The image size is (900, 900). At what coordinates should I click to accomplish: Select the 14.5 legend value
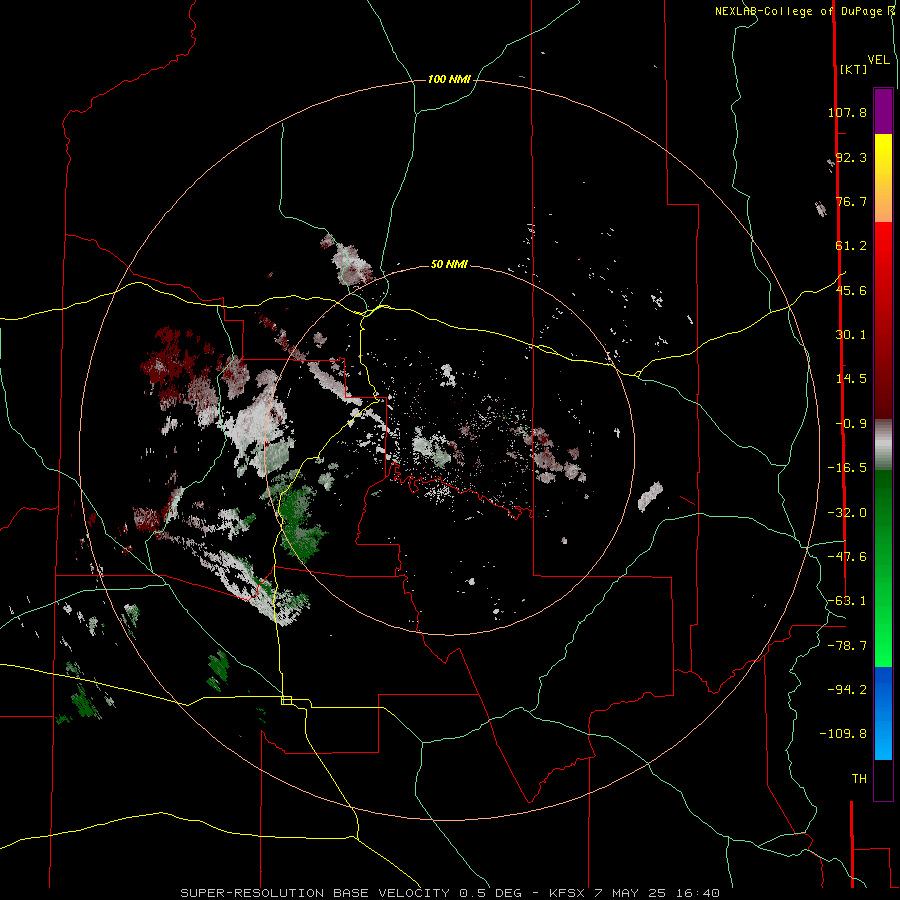click(x=851, y=379)
